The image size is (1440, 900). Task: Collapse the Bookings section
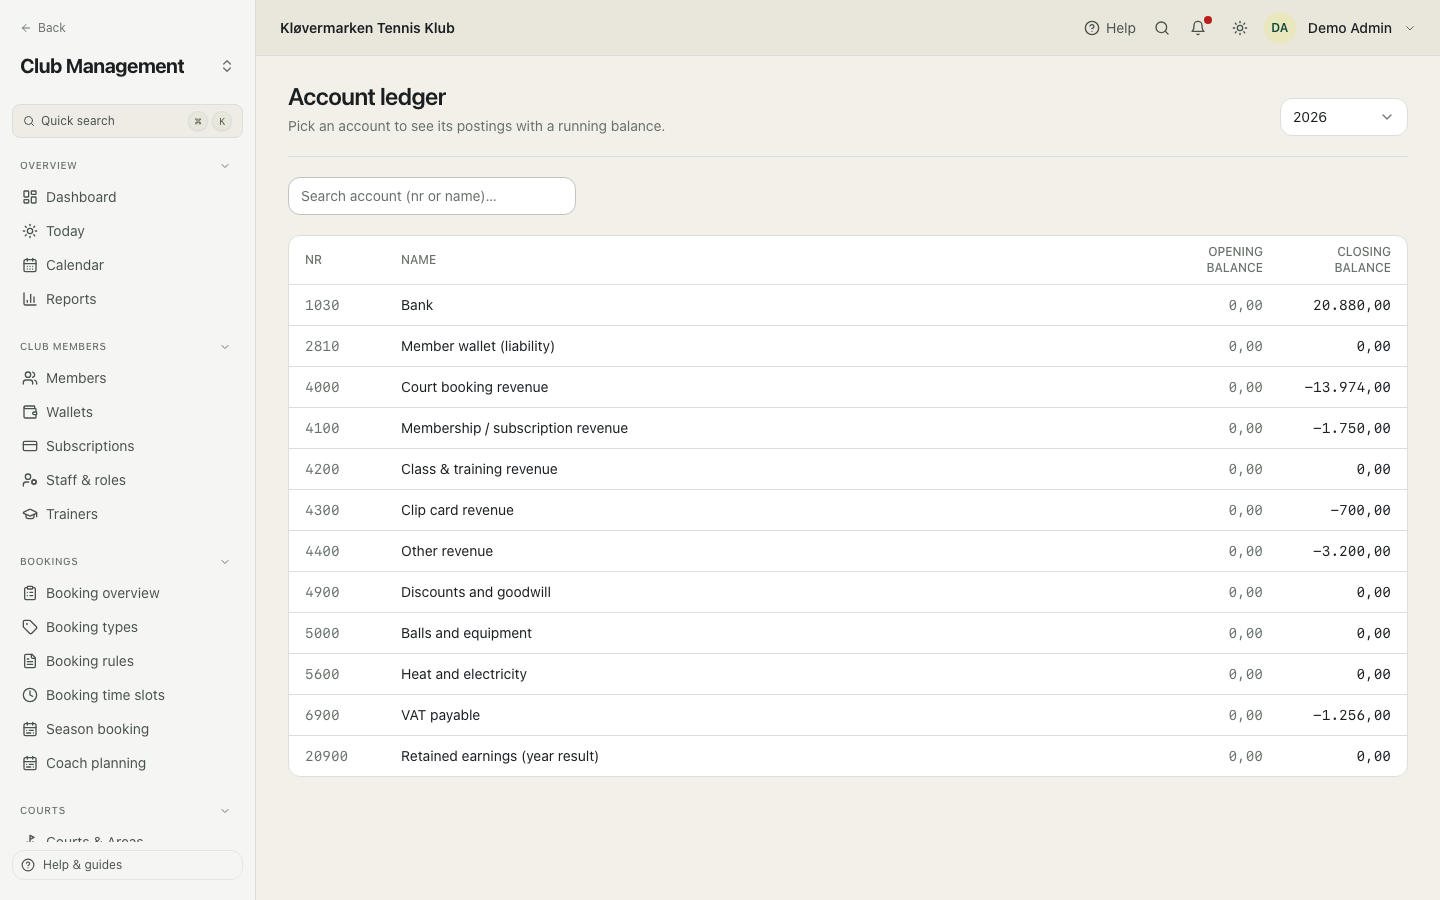click(x=225, y=562)
